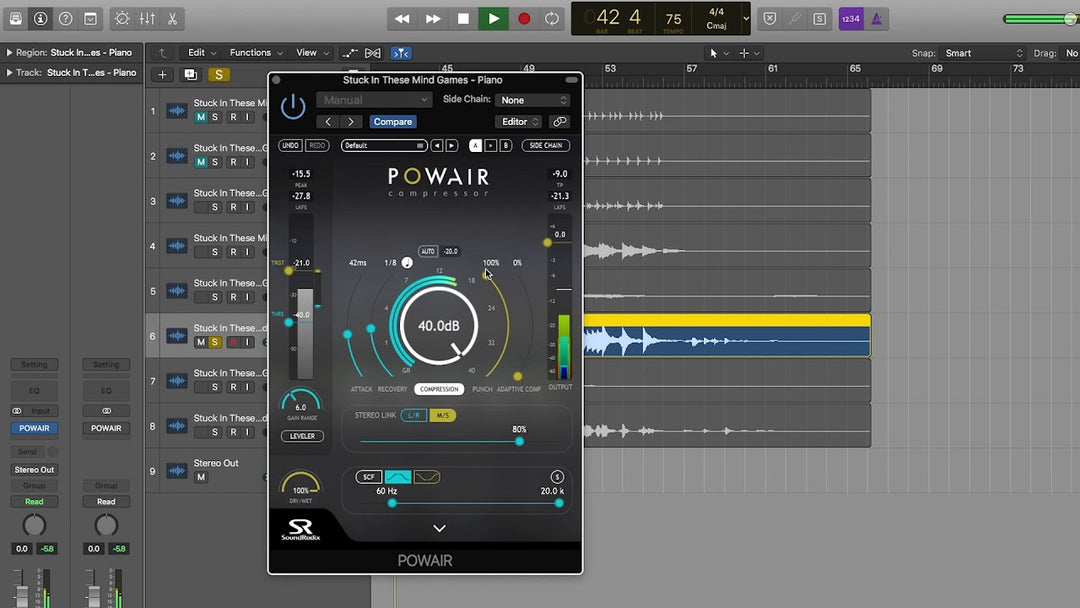Toggle the plugin power bypass icon
The height and width of the screenshot is (608, 1080).
pyautogui.click(x=293, y=107)
